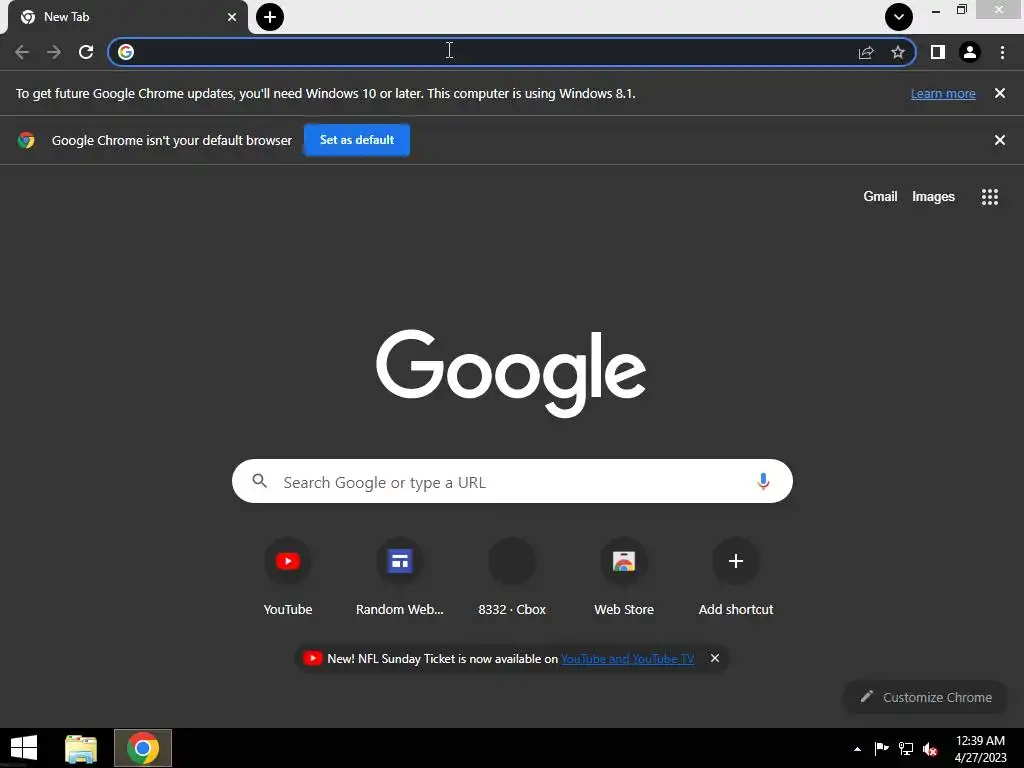Click the forward navigation arrow
The height and width of the screenshot is (768, 1024).
(54, 52)
